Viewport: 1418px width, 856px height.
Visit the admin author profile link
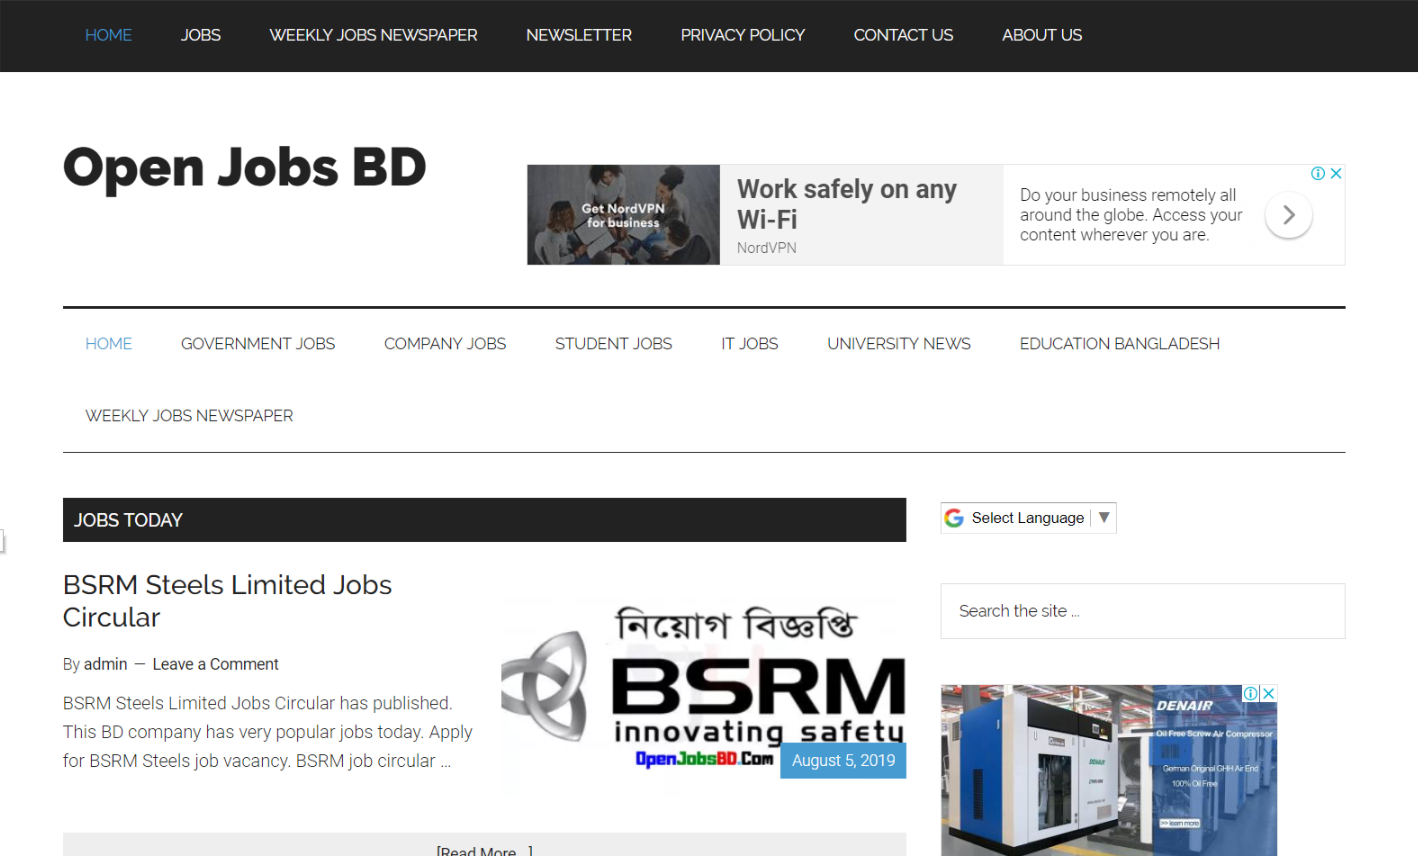tap(105, 664)
